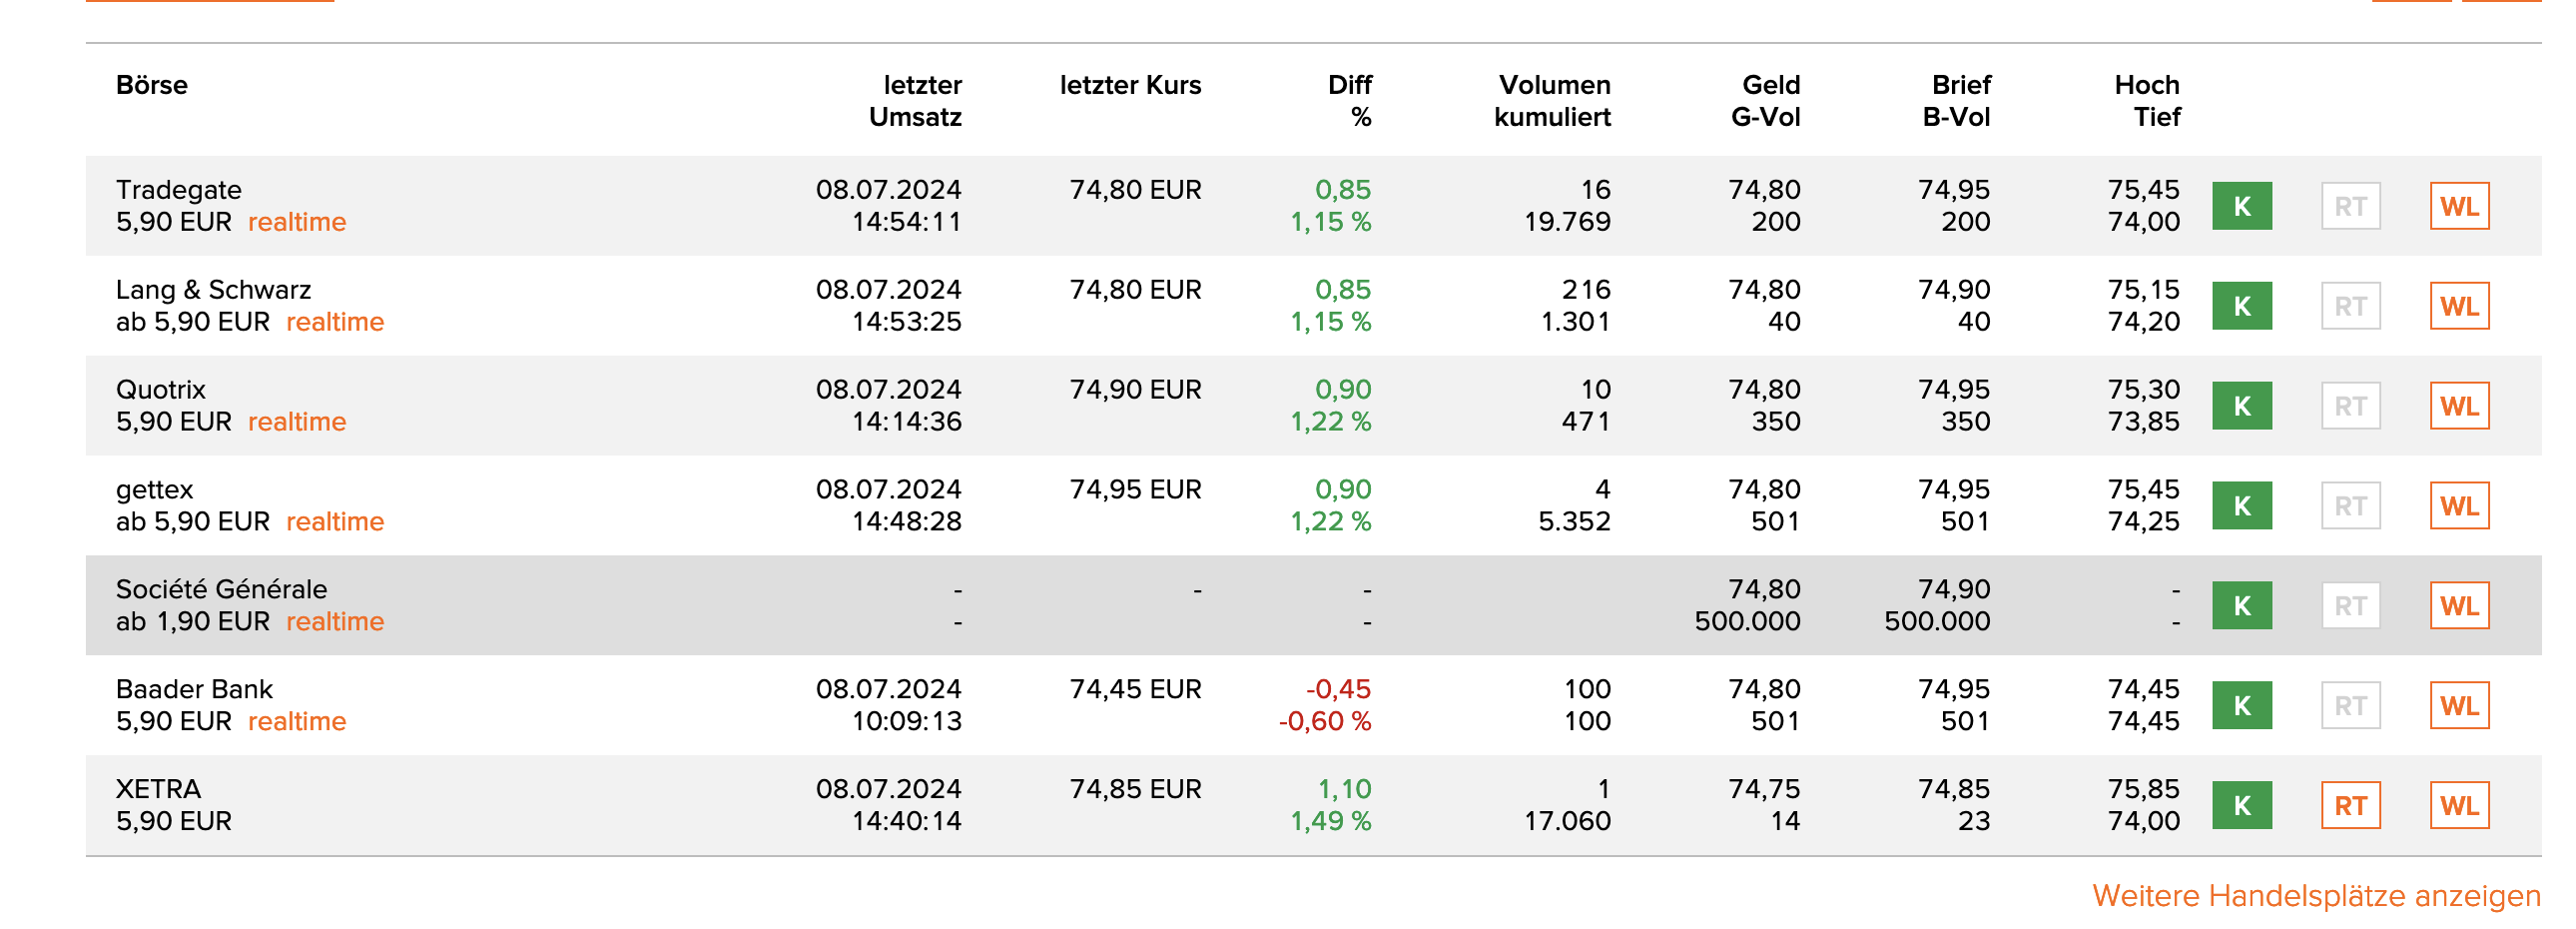Viewport: 2576px width, 929px height.
Task: Click the Baader Bank realtime link
Action: pyautogui.click(x=297, y=721)
